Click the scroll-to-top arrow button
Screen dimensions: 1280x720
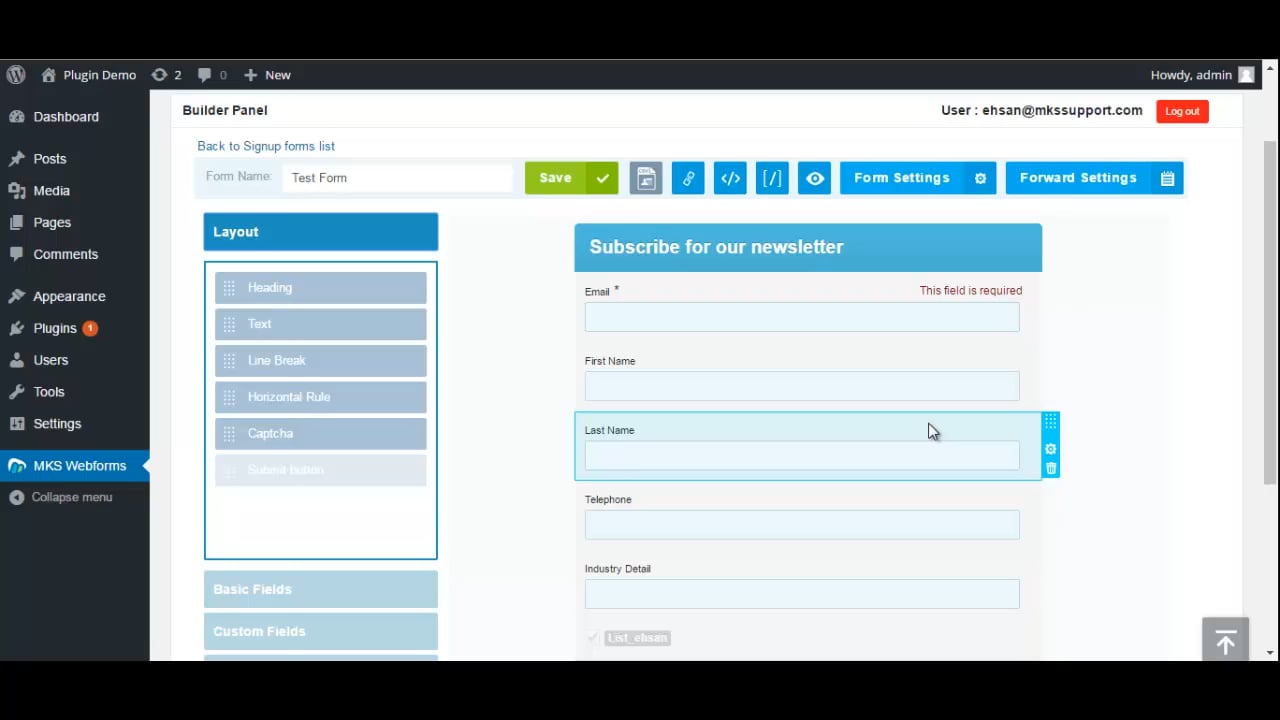click(x=1226, y=642)
